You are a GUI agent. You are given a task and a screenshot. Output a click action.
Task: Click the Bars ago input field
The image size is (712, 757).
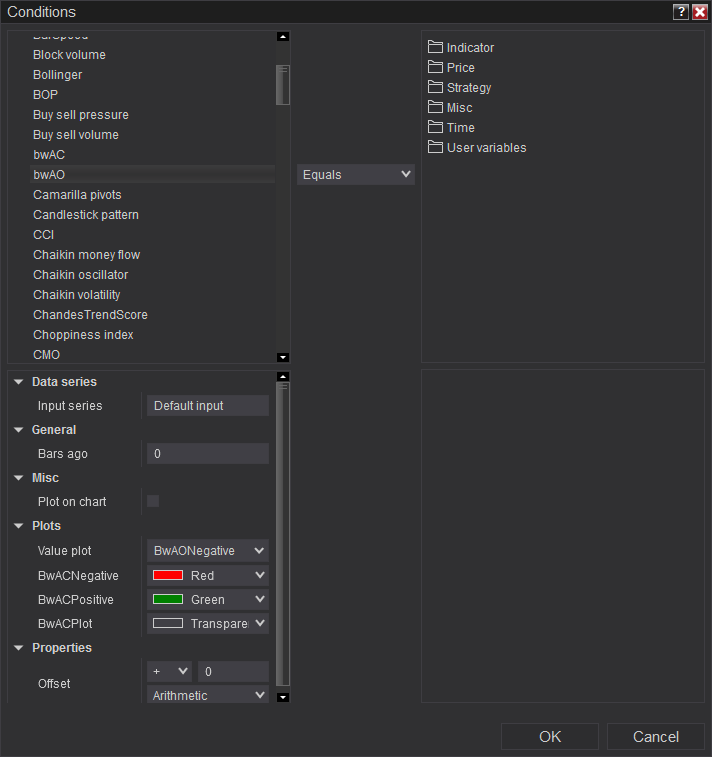[x=208, y=454]
